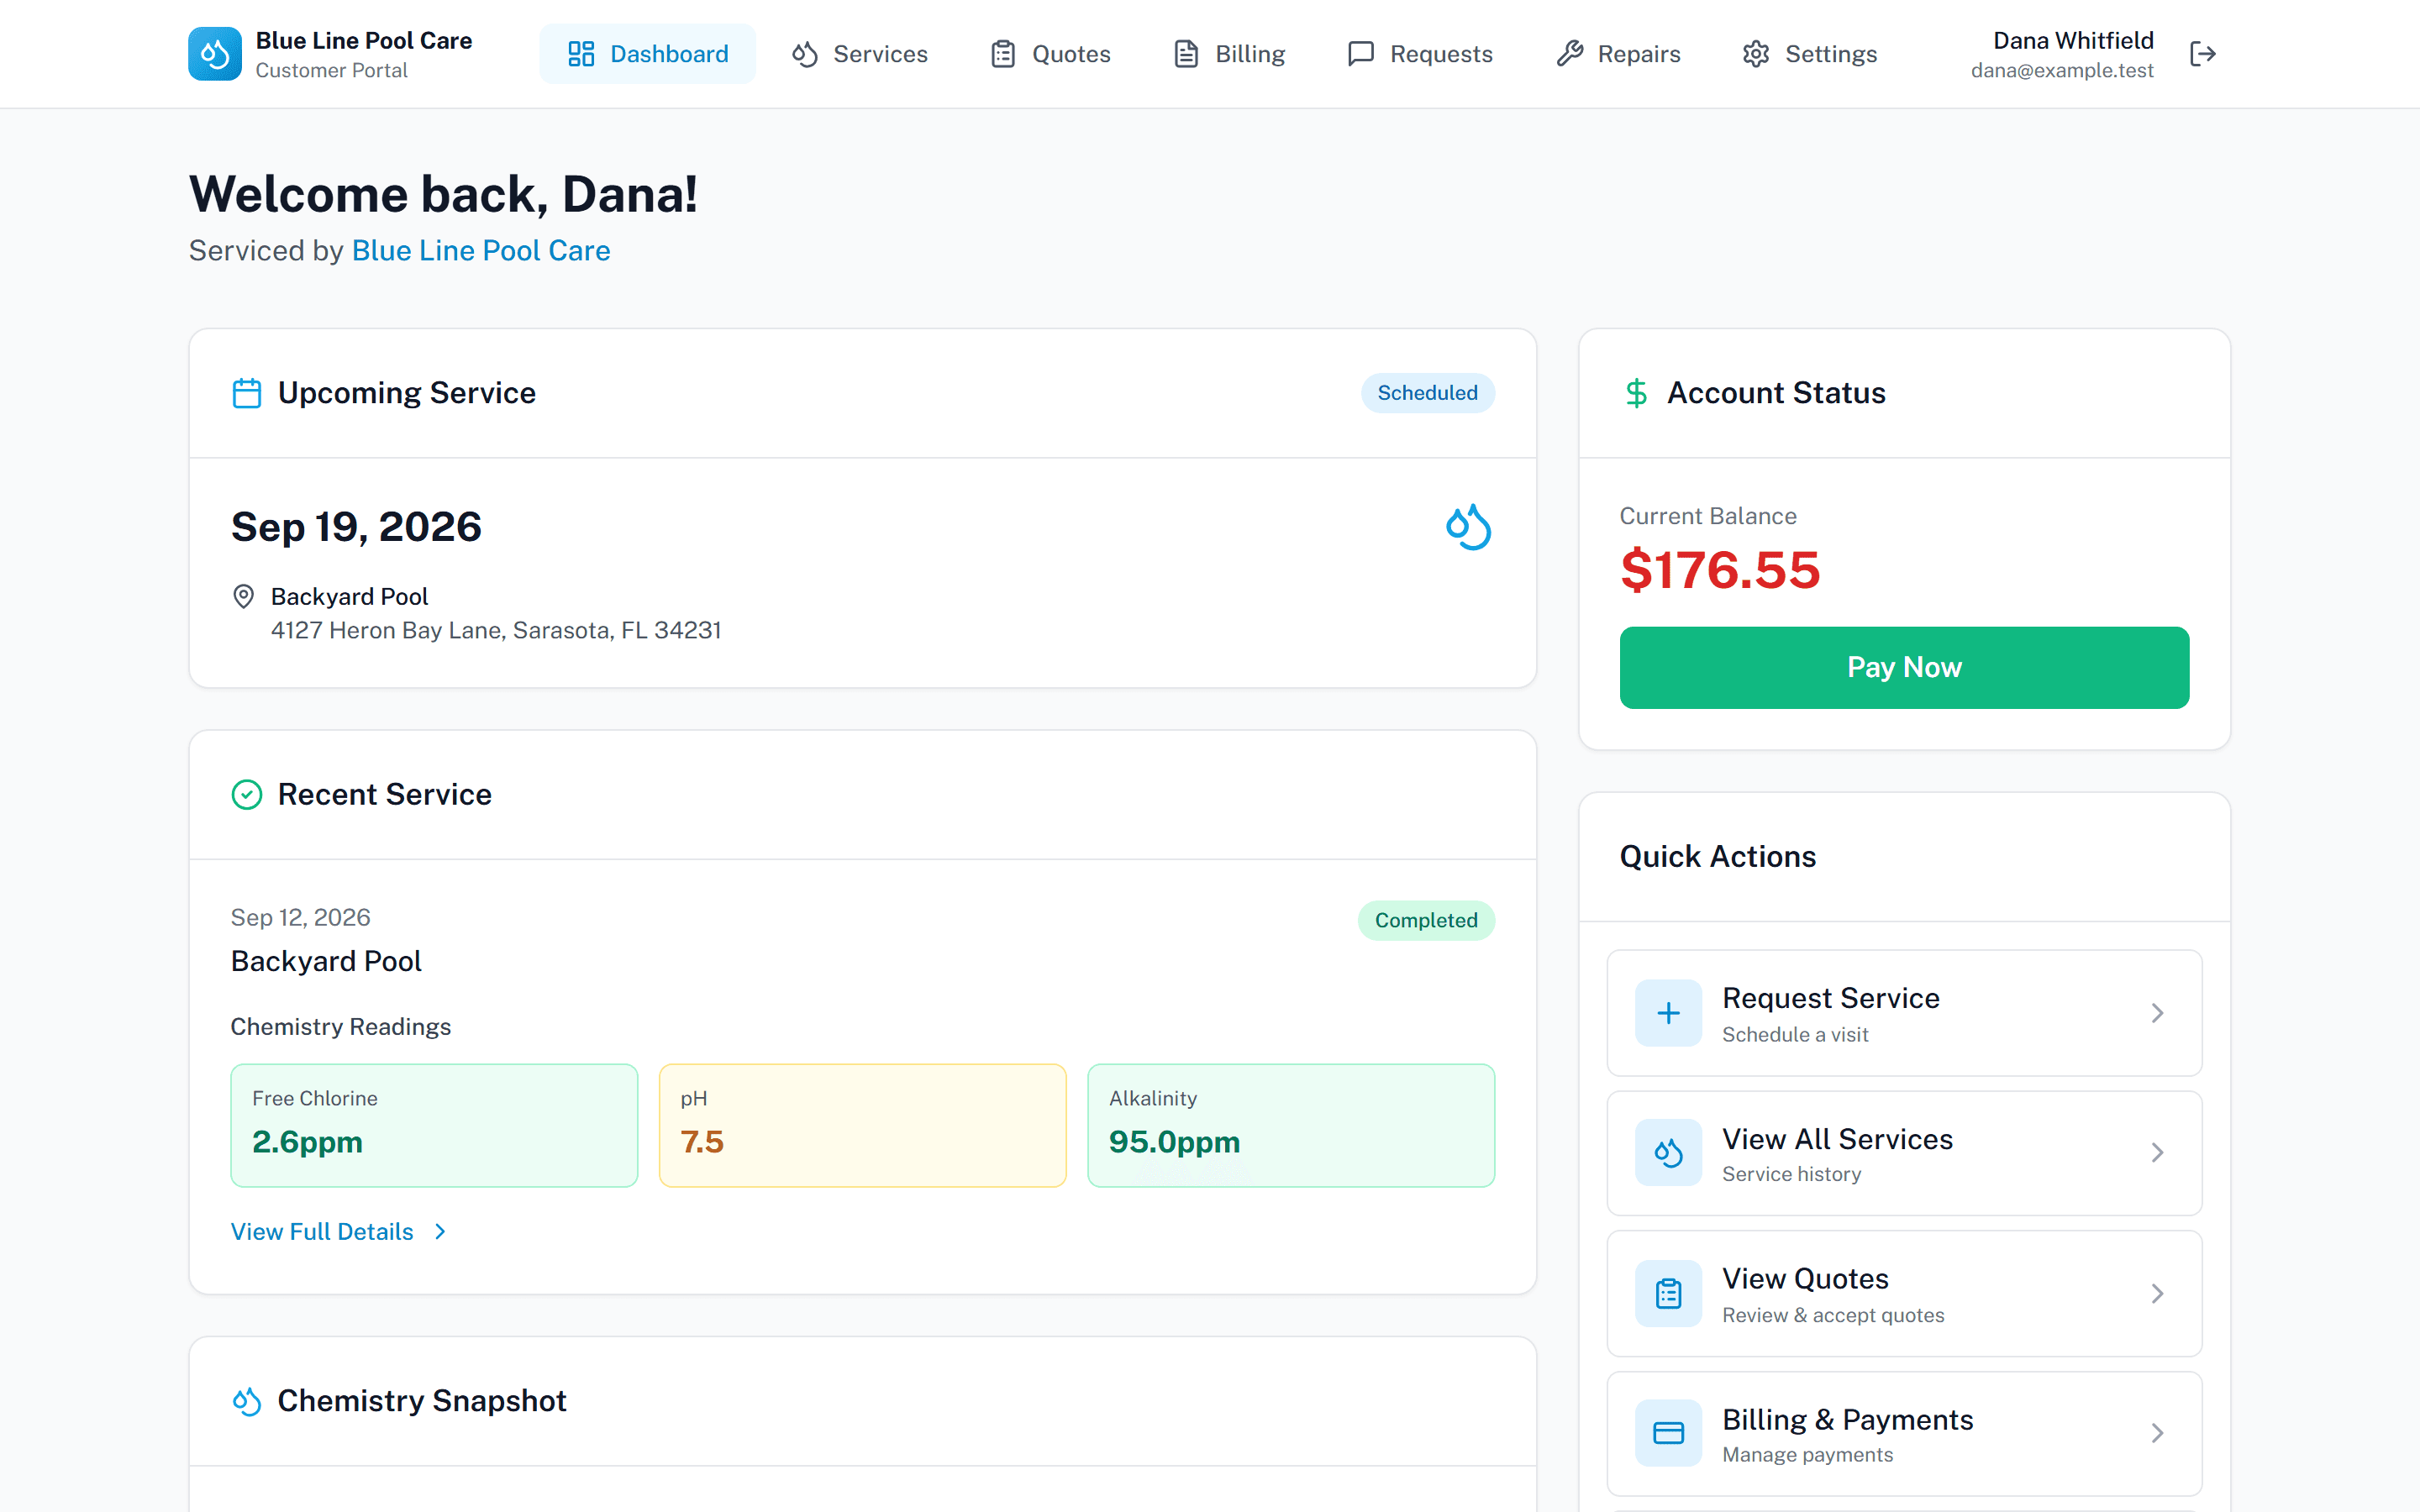The image size is (2420, 1512).
Task: Click the wrench icon in Repairs nav
Action: pyautogui.click(x=1570, y=54)
